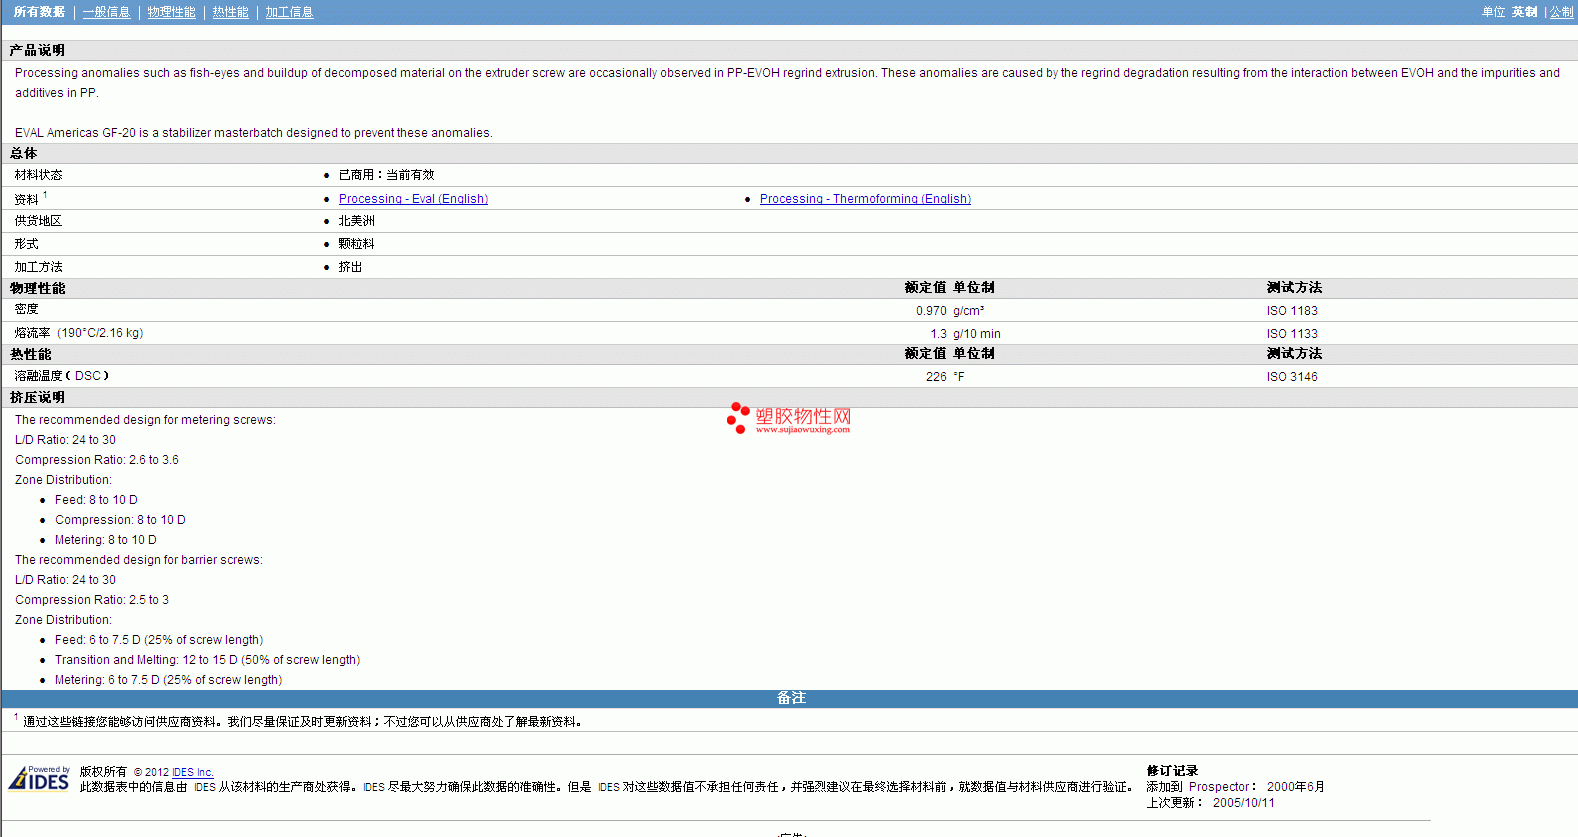The width and height of the screenshot is (1578, 837).
Task: Select the density value 0.970
Action: [931, 311]
